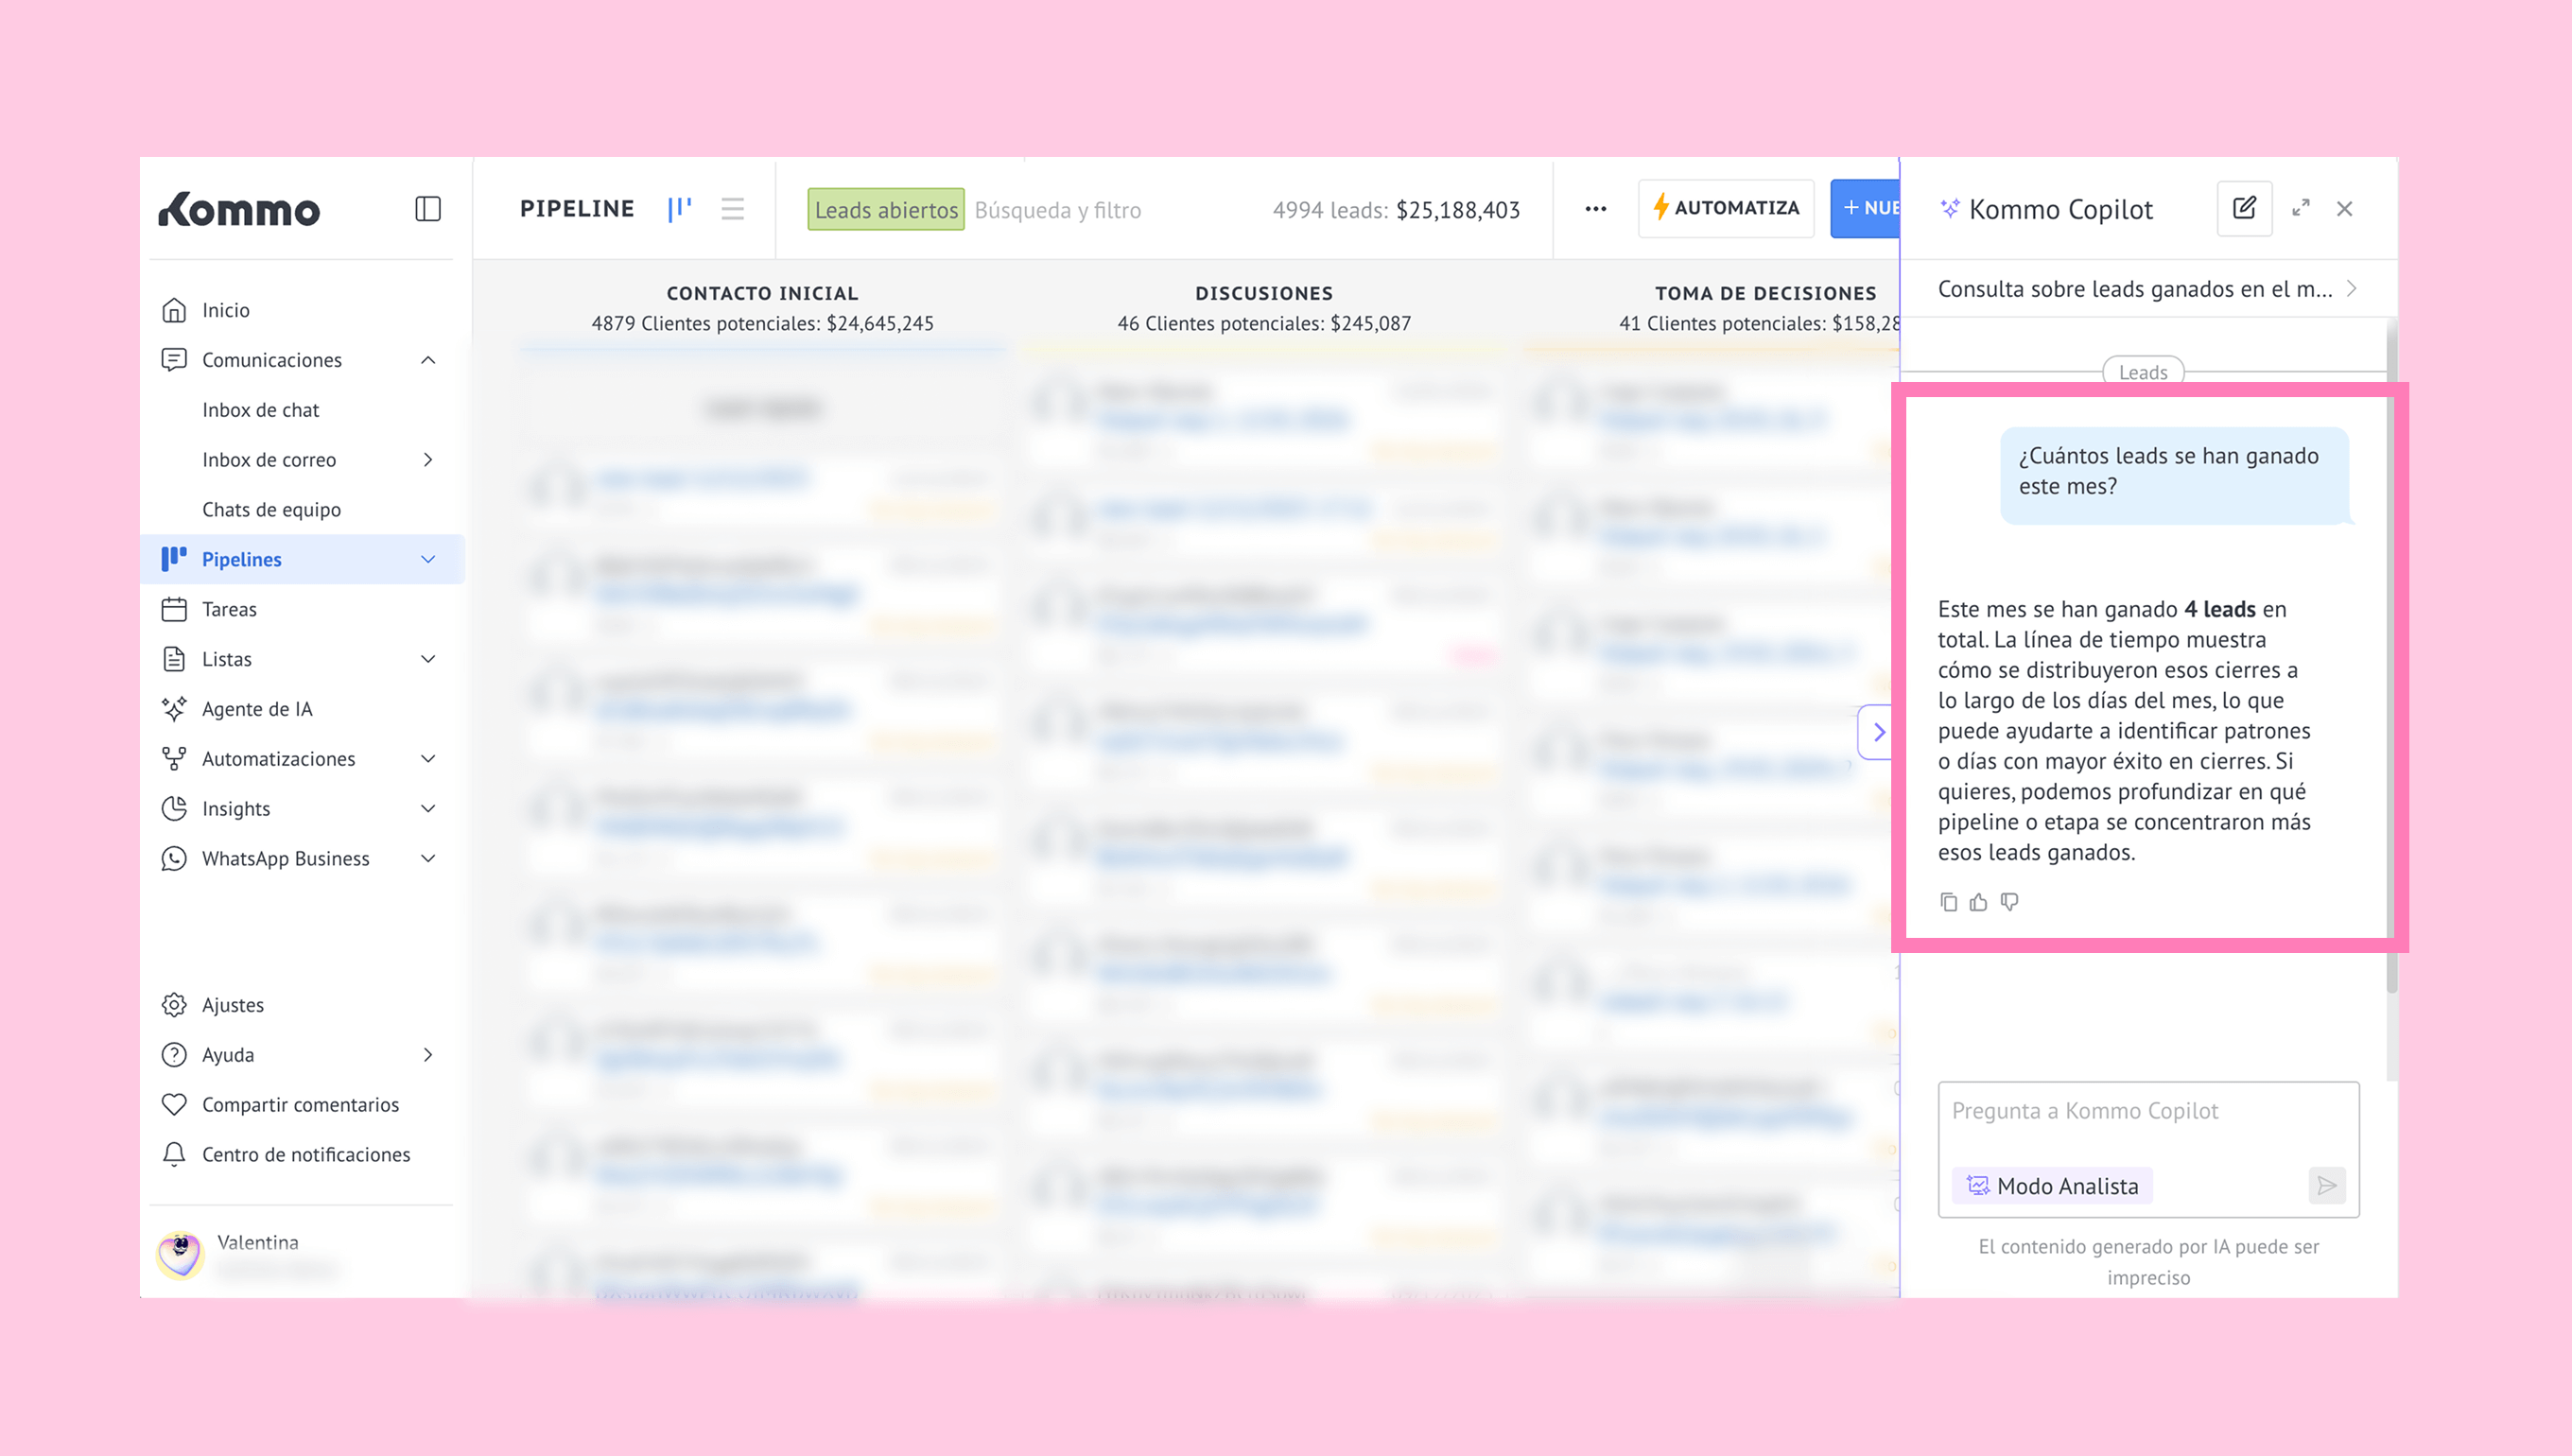Screen dimensions: 2572x1456
Task: Open Agente de IA menu item
Action: 257,709
